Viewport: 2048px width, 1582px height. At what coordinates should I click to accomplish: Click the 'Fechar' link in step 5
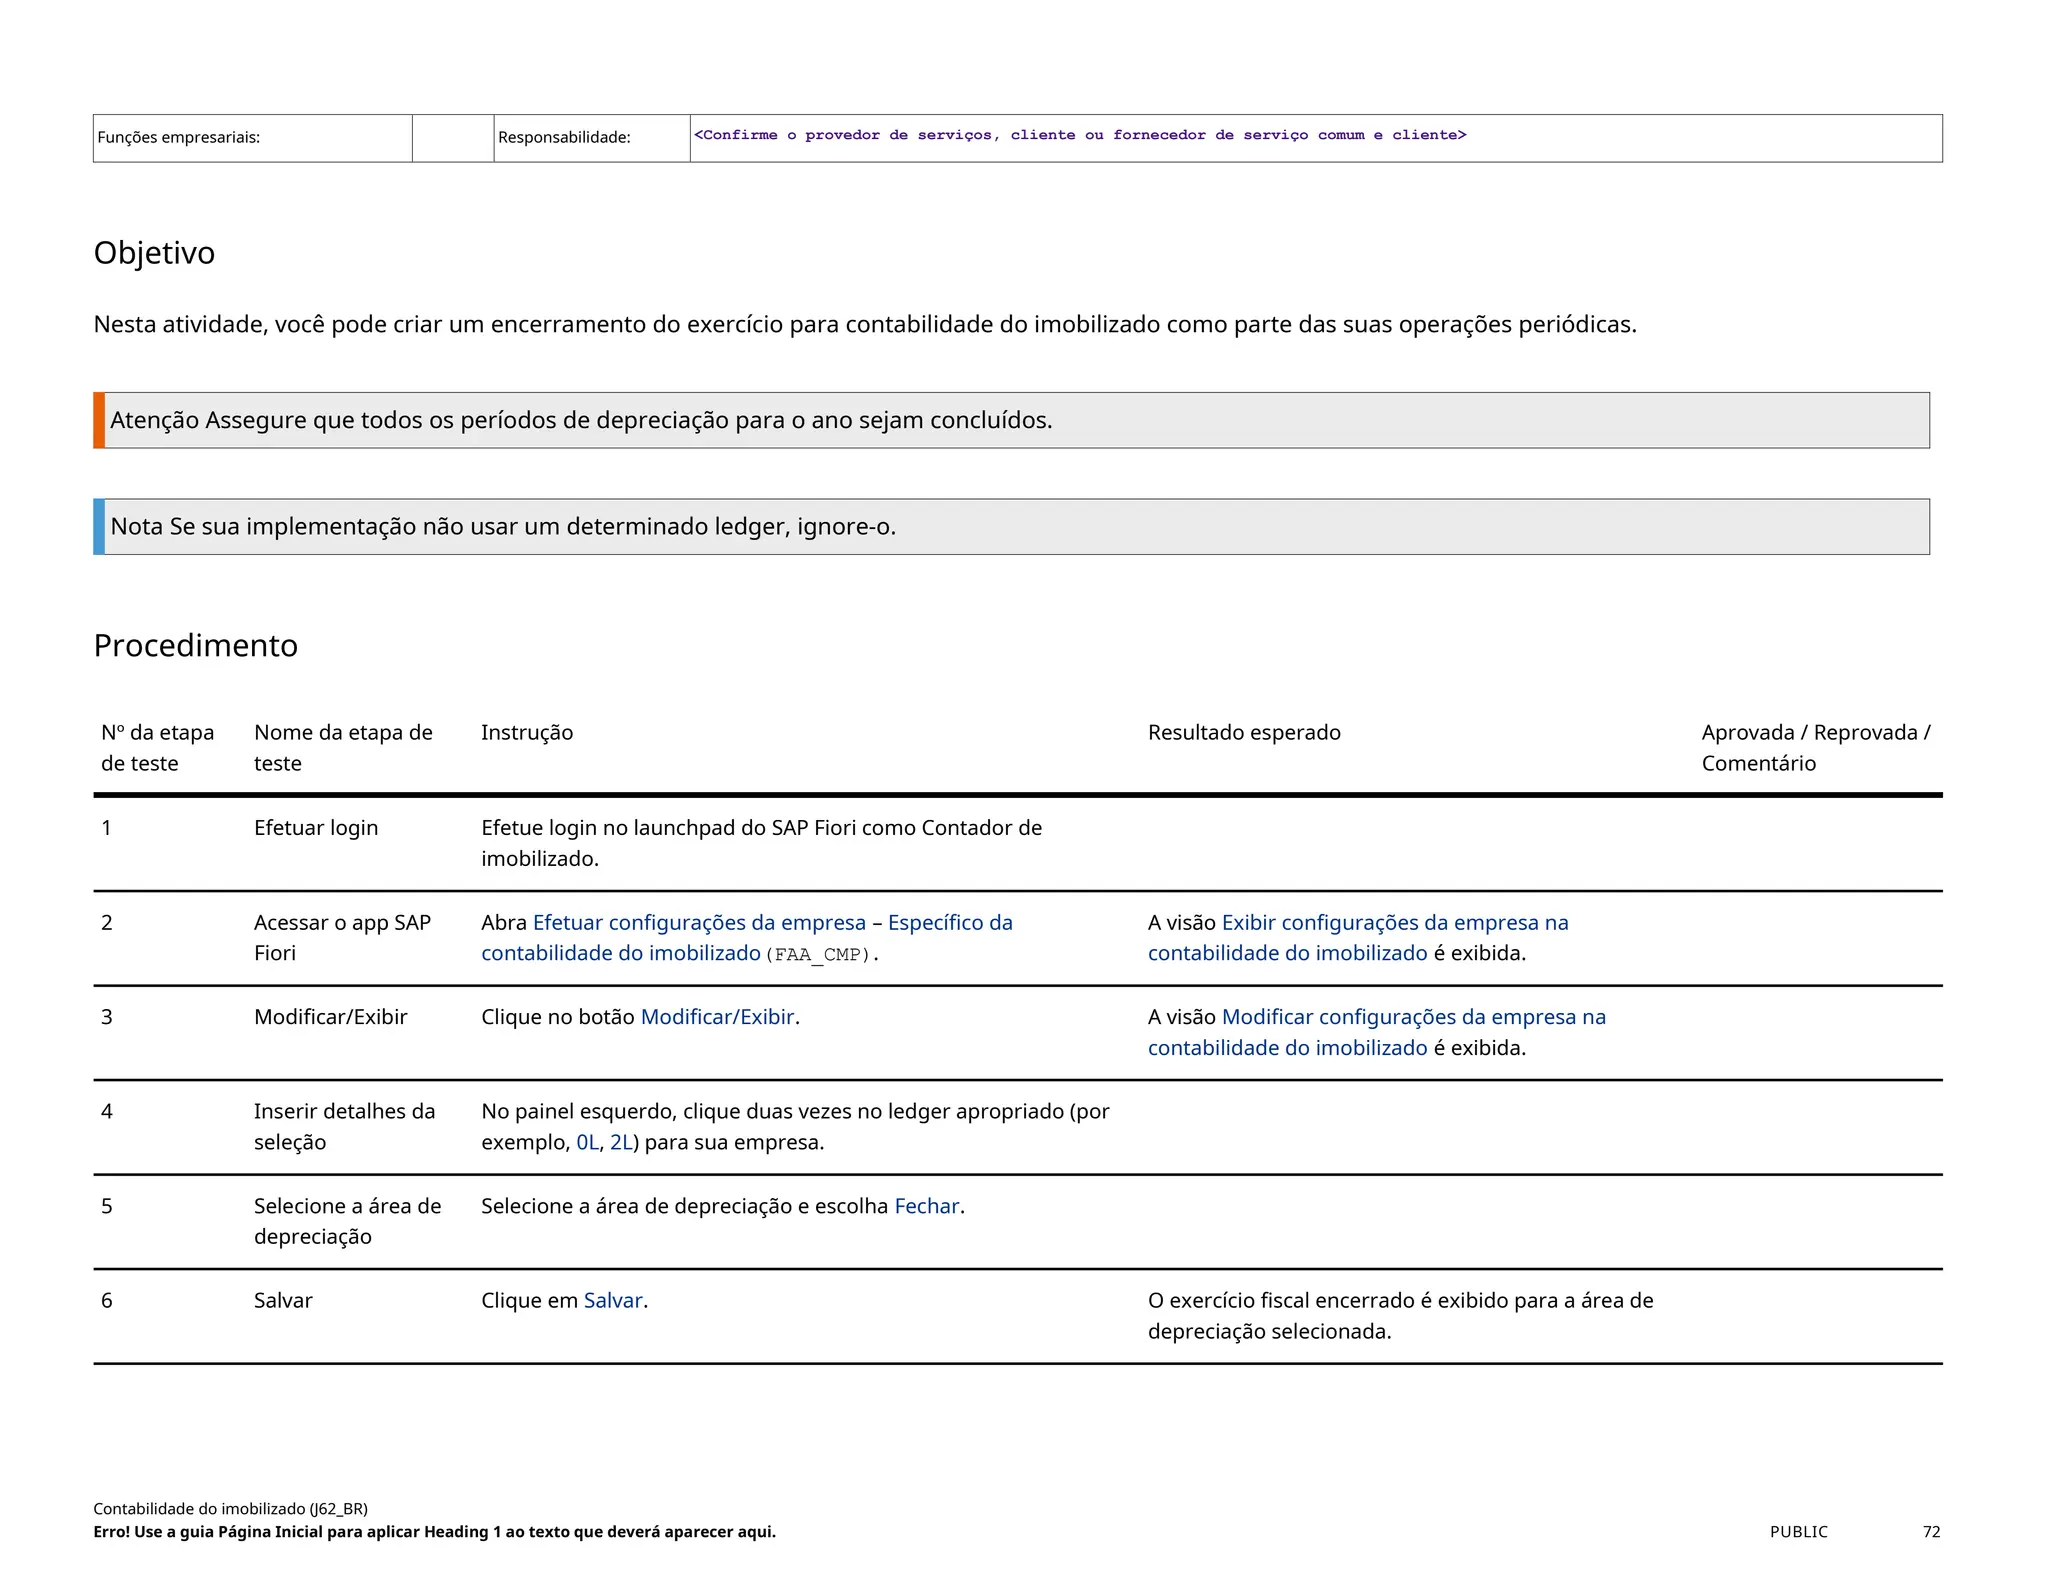(926, 1206)
